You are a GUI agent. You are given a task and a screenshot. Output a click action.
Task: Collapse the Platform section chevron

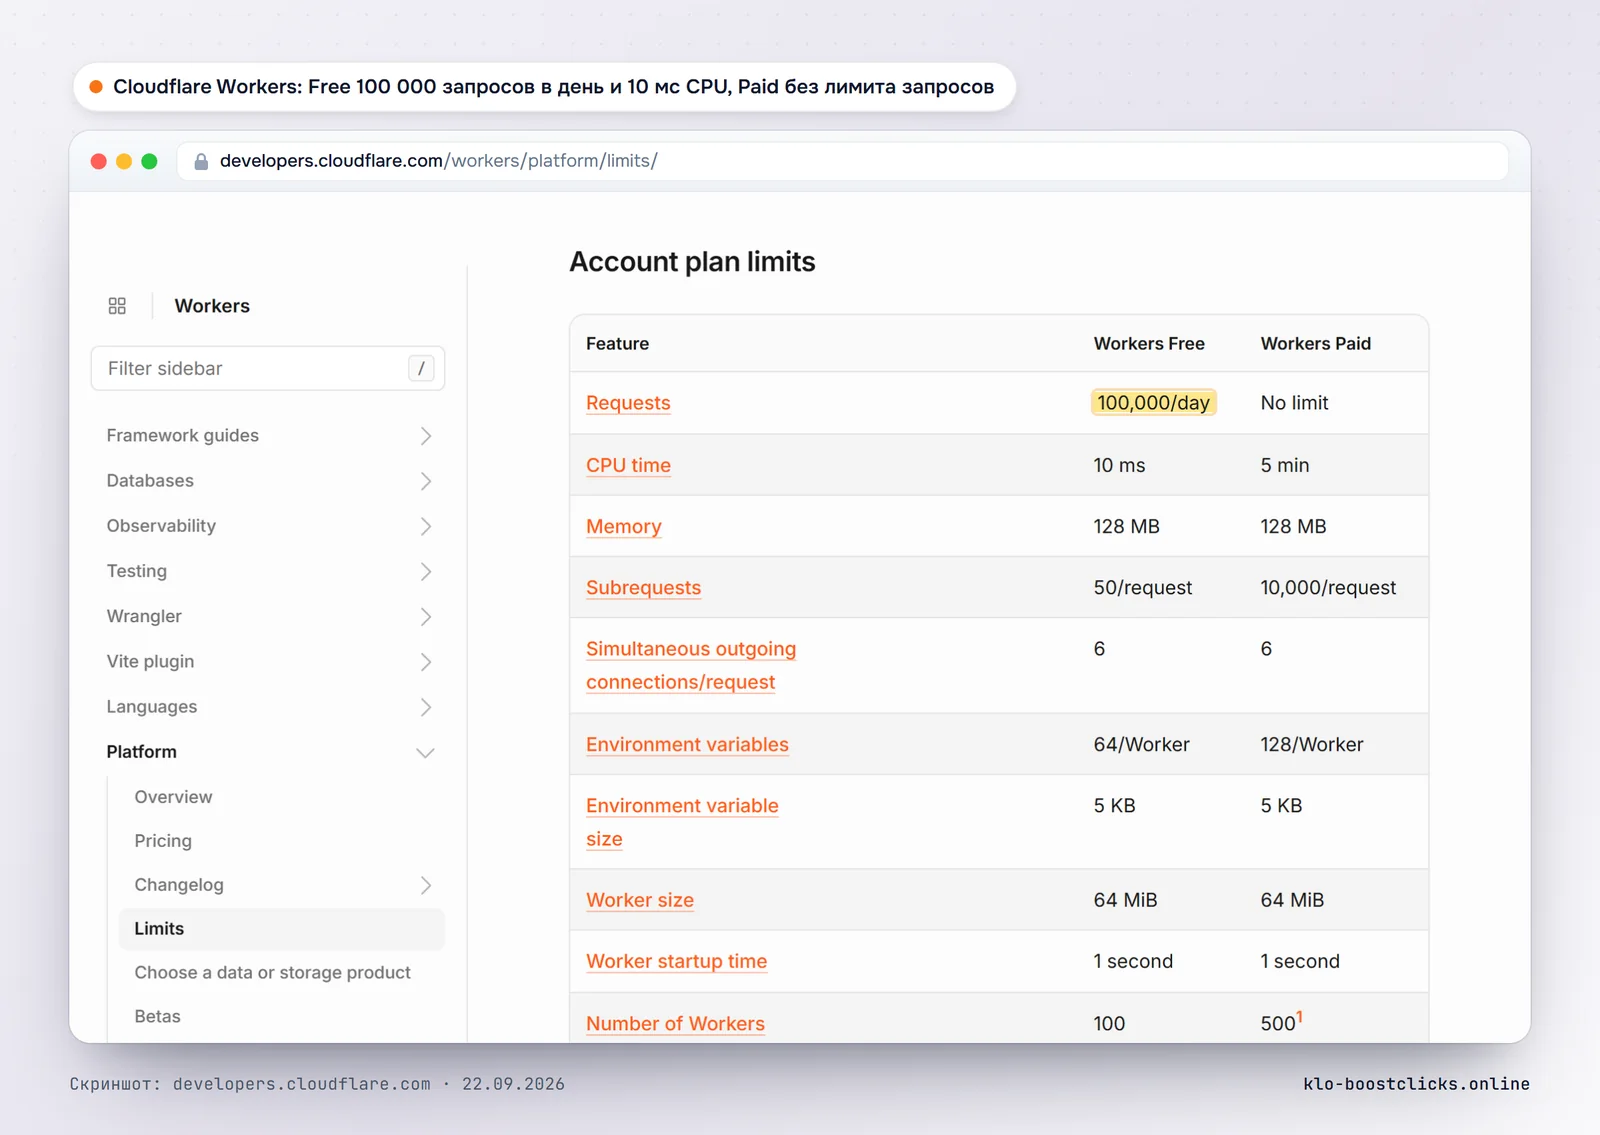coord(426,753)
